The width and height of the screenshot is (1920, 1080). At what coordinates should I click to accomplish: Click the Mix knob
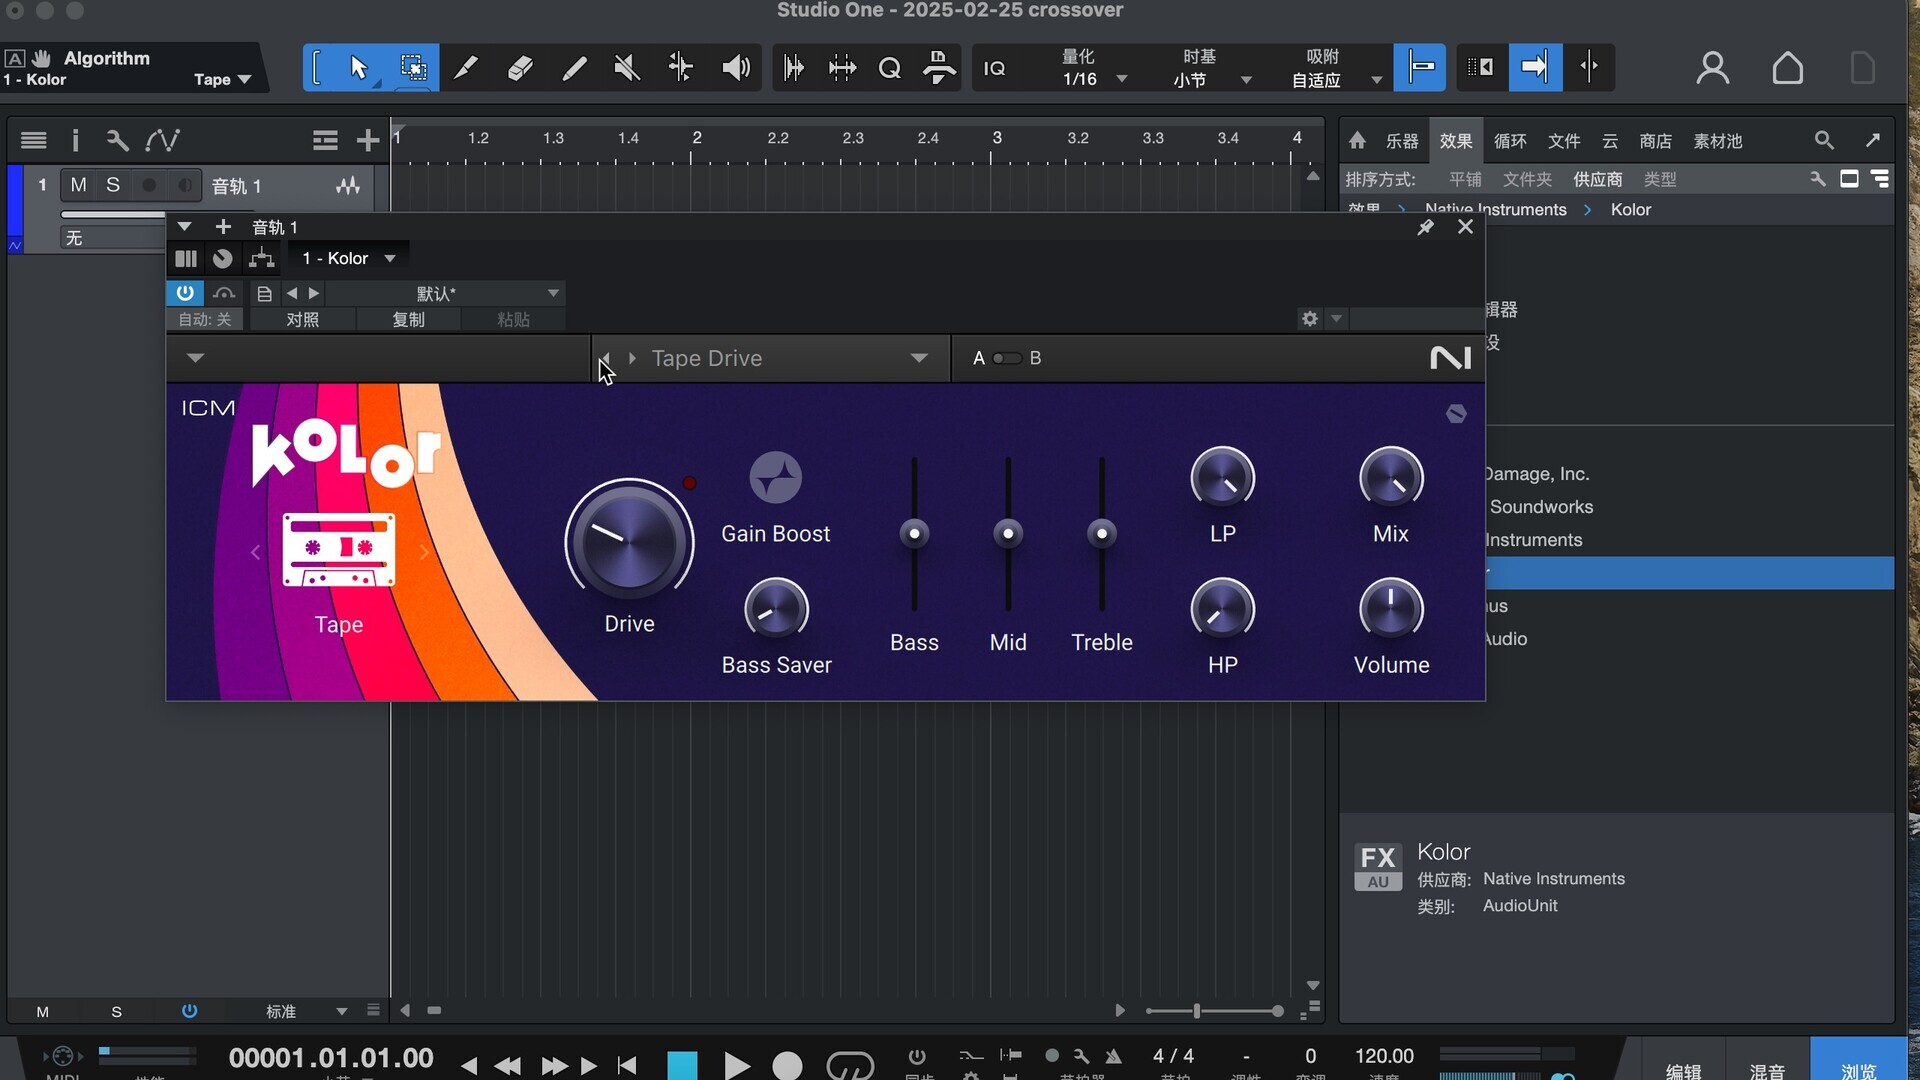pyautogui.click(x=1391, y=477)
